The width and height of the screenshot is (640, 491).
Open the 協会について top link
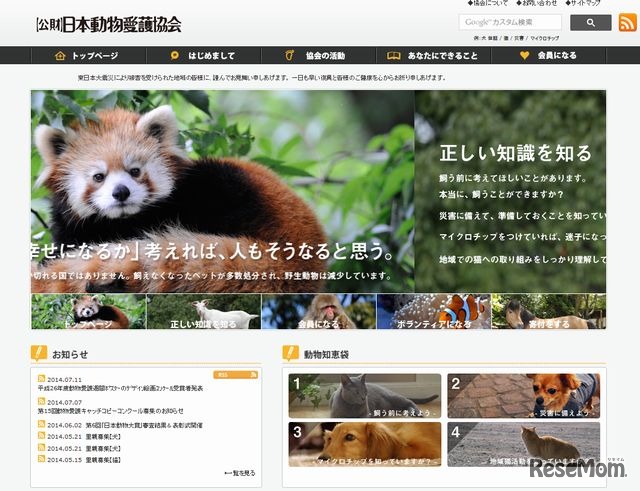tap(488, 3)
